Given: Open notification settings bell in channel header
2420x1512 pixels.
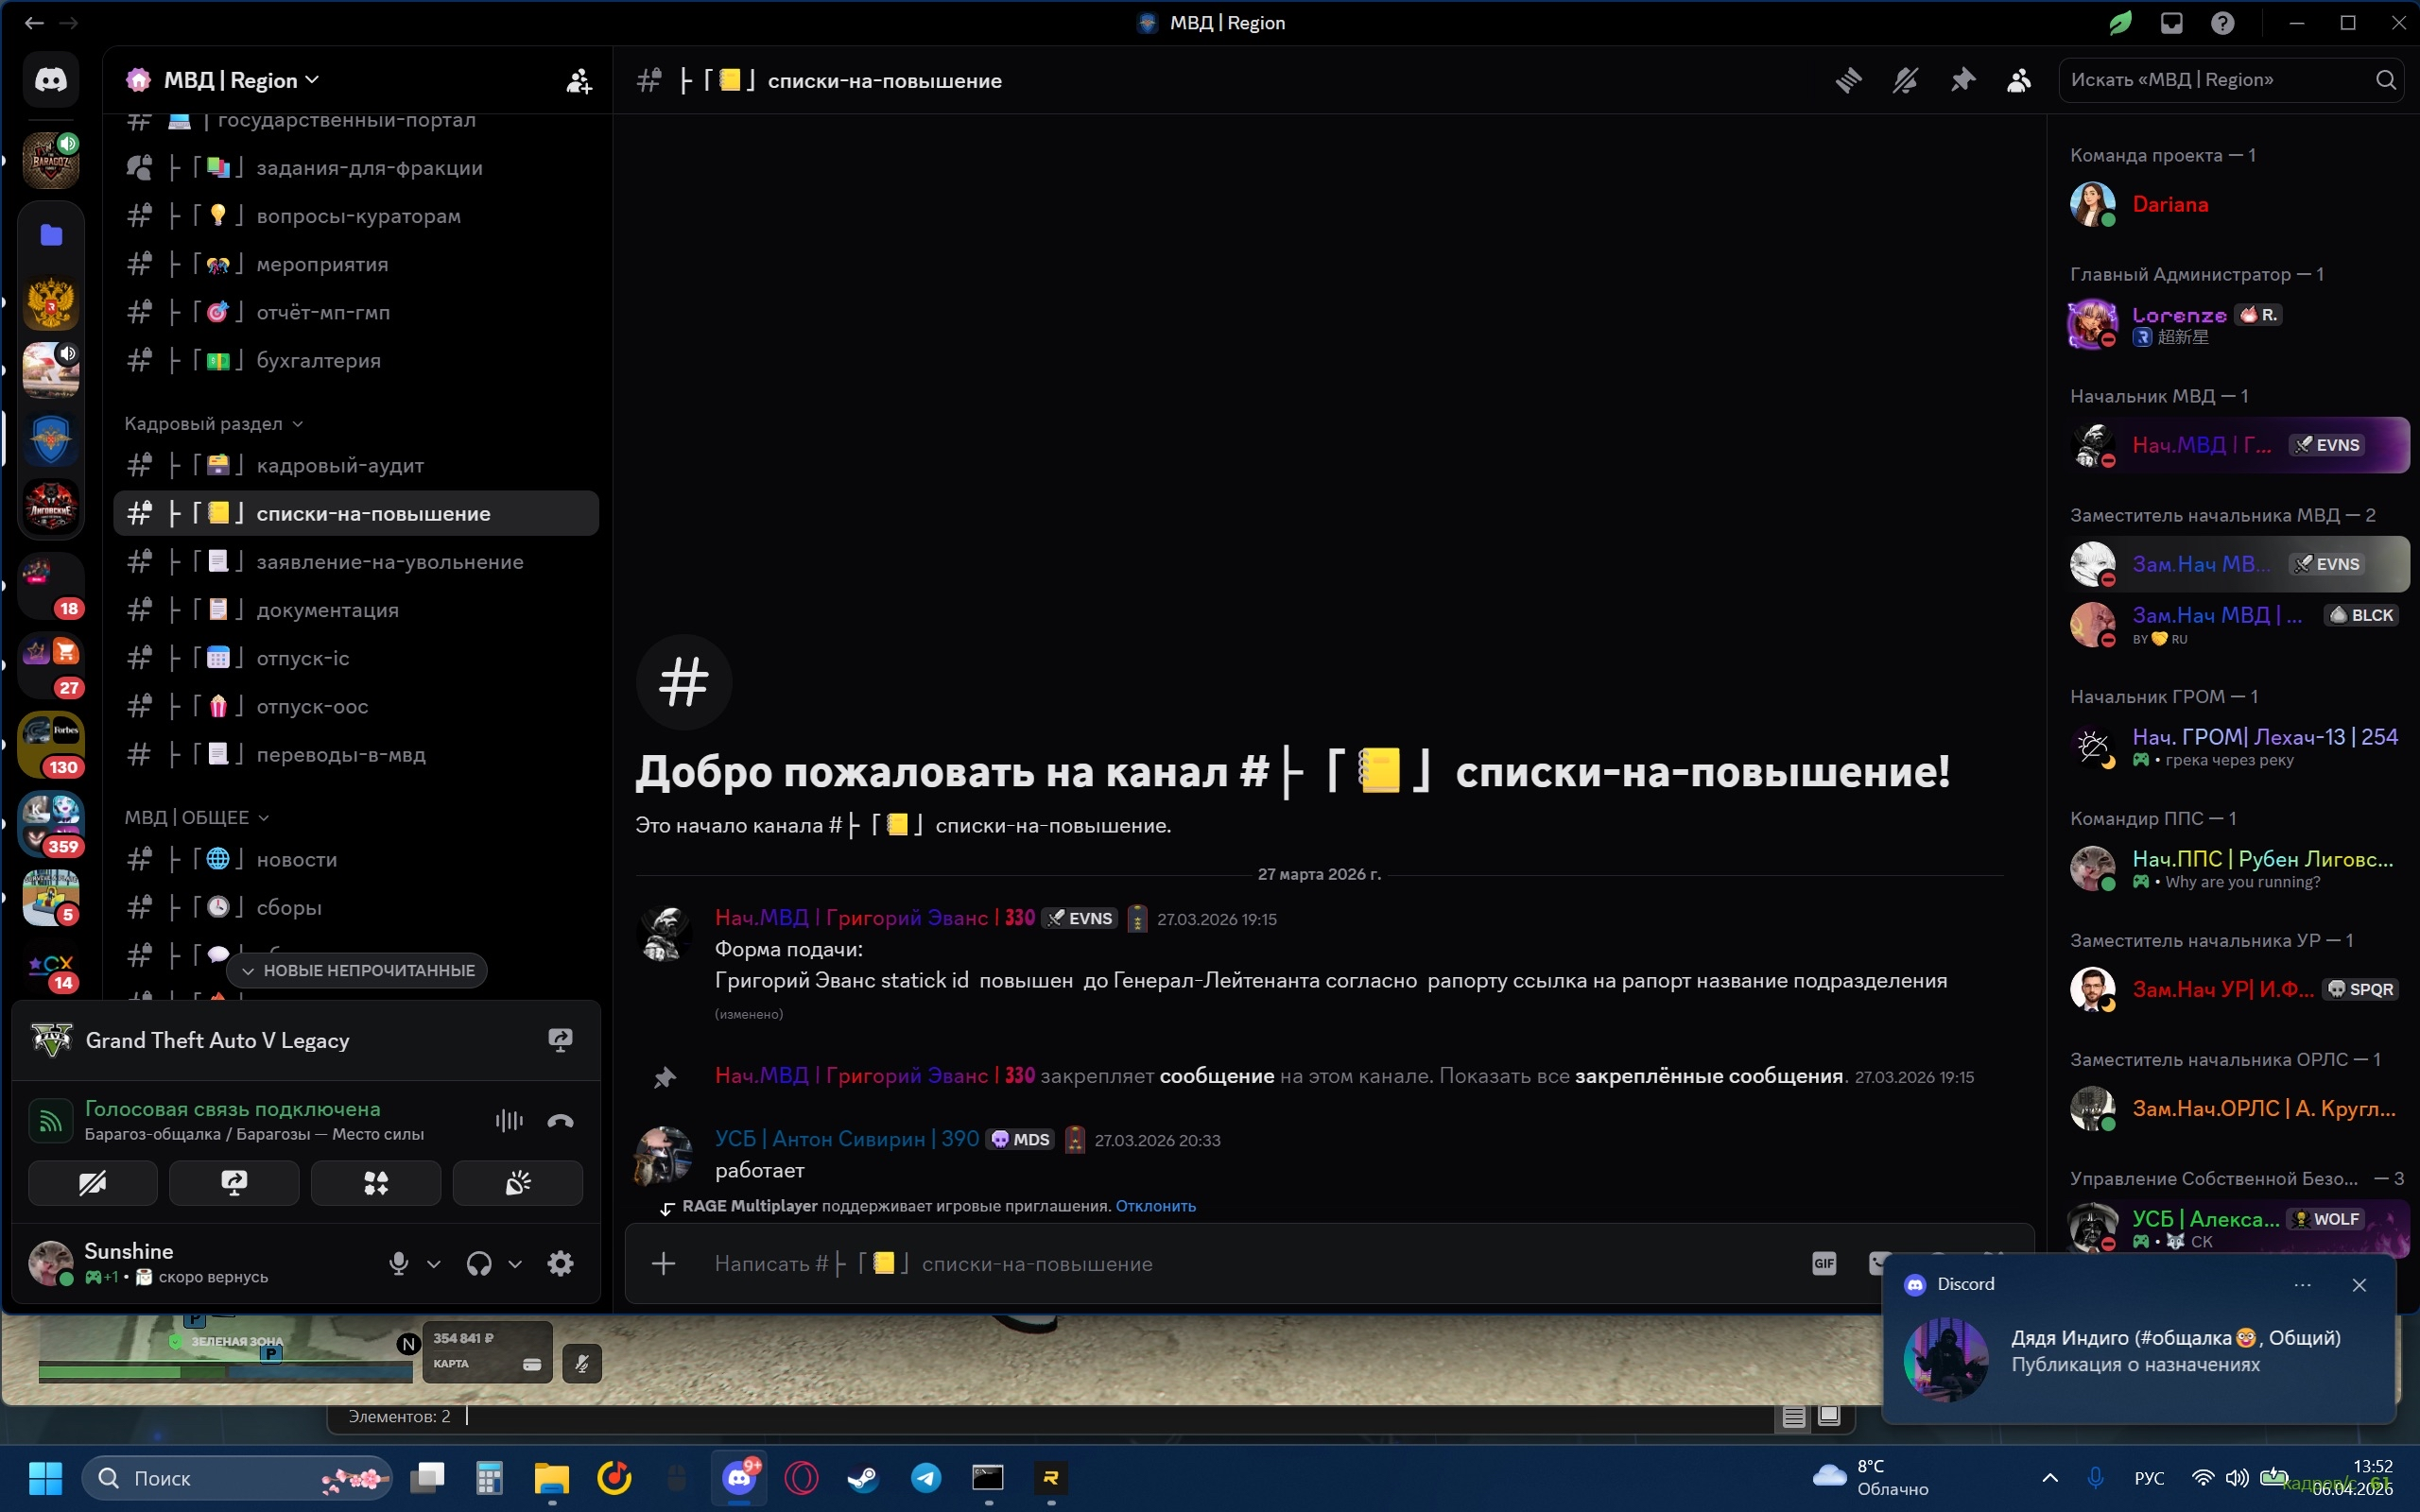Looking at the screenshot, I should click(x=1905, y=80).
